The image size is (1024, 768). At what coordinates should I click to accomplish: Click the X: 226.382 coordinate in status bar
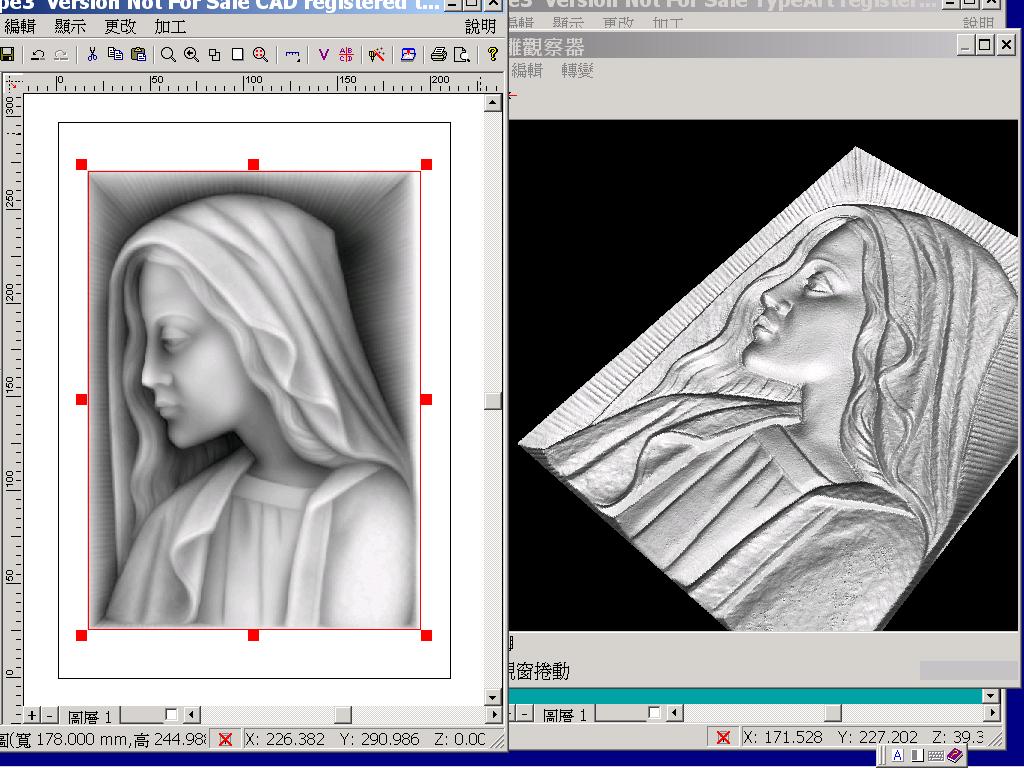coord(285,739)
